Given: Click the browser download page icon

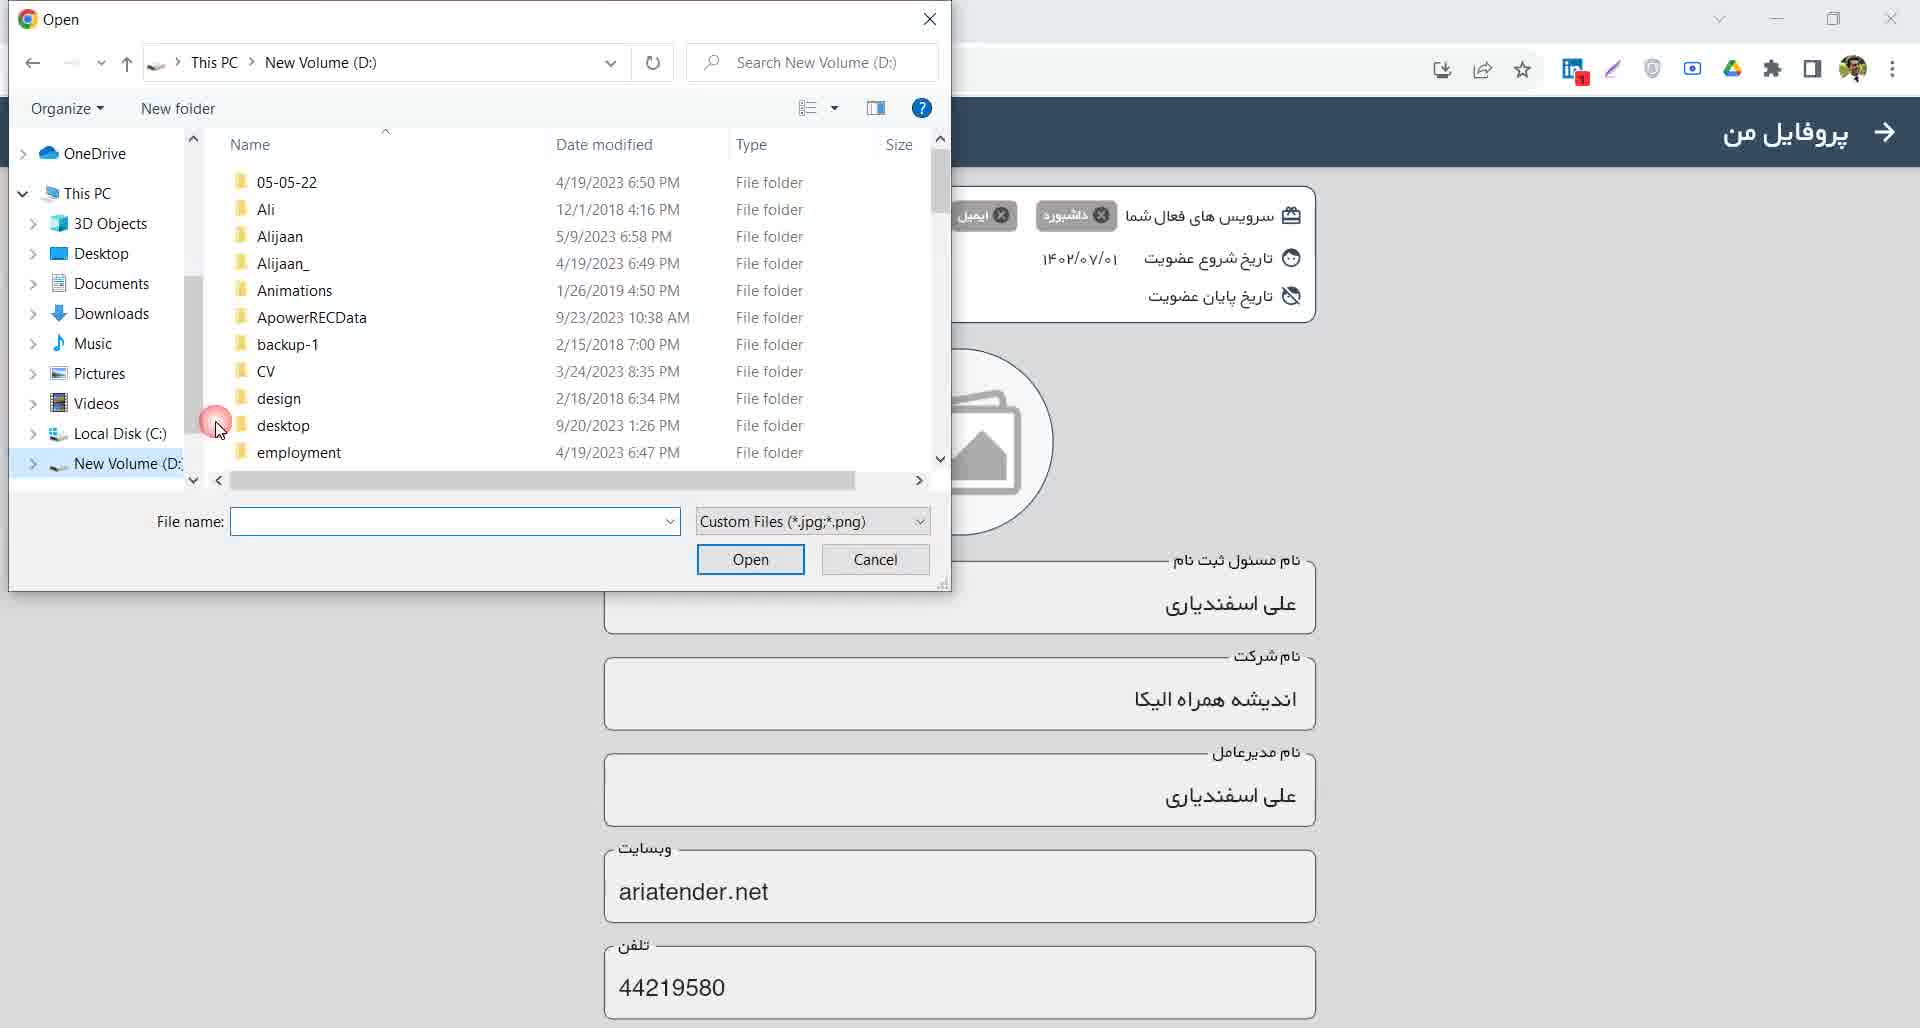Looking at the screenshot, I should 1442,69.
